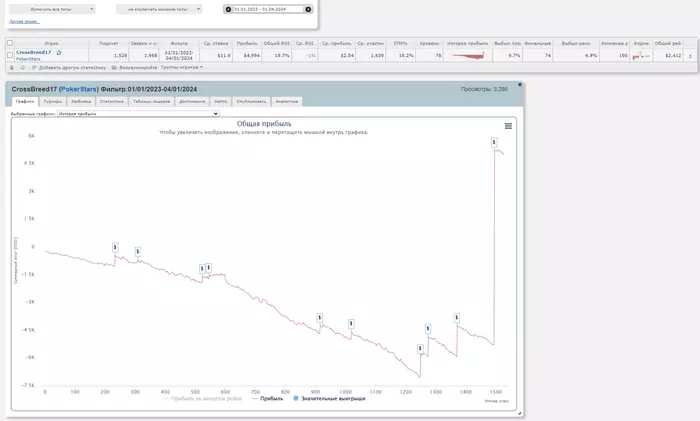This screenshot has width=700, height=421.
Task: Sort by the Уровень column header
Action: tap(429, 43)
